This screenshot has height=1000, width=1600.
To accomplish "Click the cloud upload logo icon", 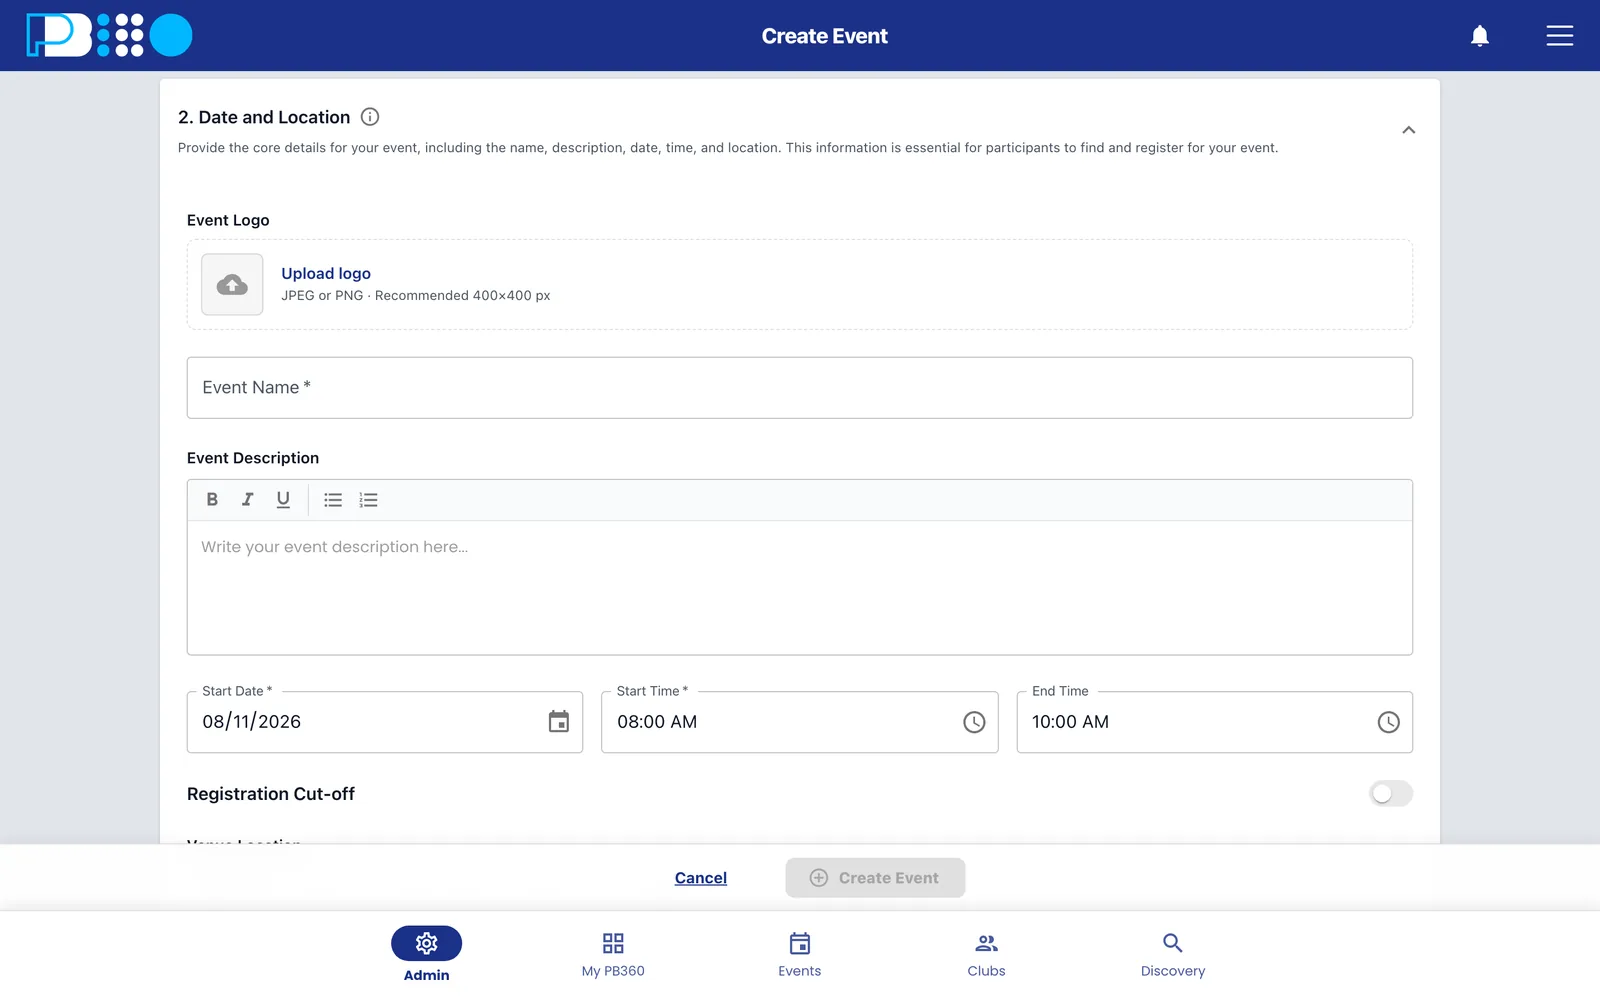I will pyautogui.click(x=232, y=285).
